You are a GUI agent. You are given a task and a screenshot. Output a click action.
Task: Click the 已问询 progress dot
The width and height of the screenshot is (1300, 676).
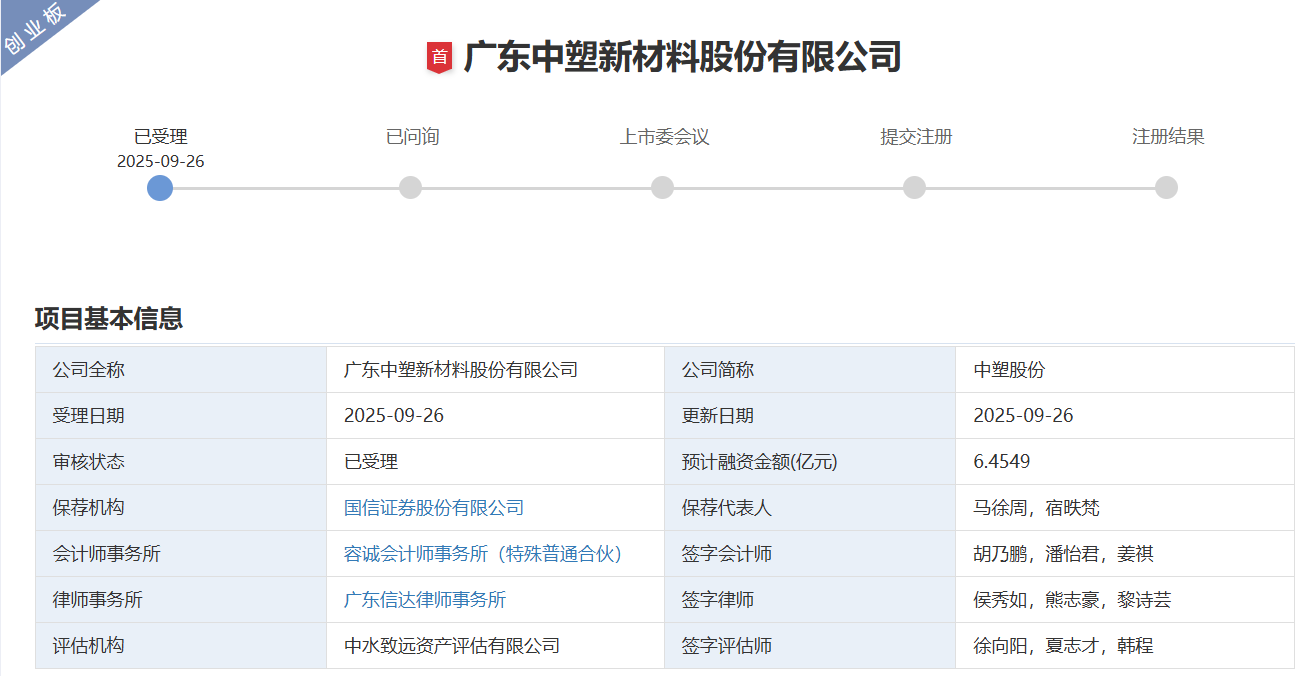(411, 188)
